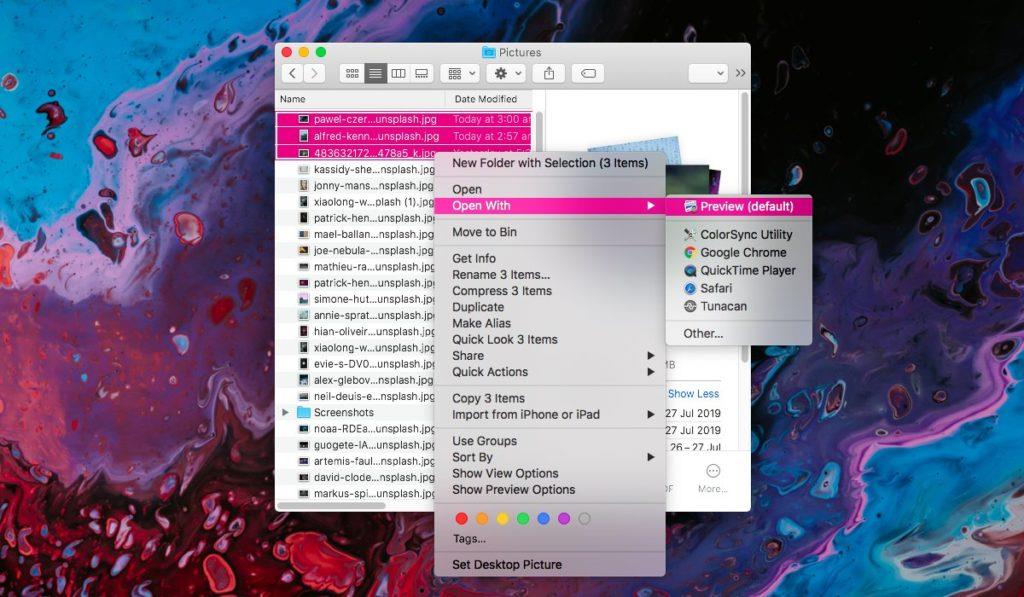This screenshot has width=1024, height=597.
Task: Choose Preview (default) in the Open With submenu
Action: (x=742, y=205)
